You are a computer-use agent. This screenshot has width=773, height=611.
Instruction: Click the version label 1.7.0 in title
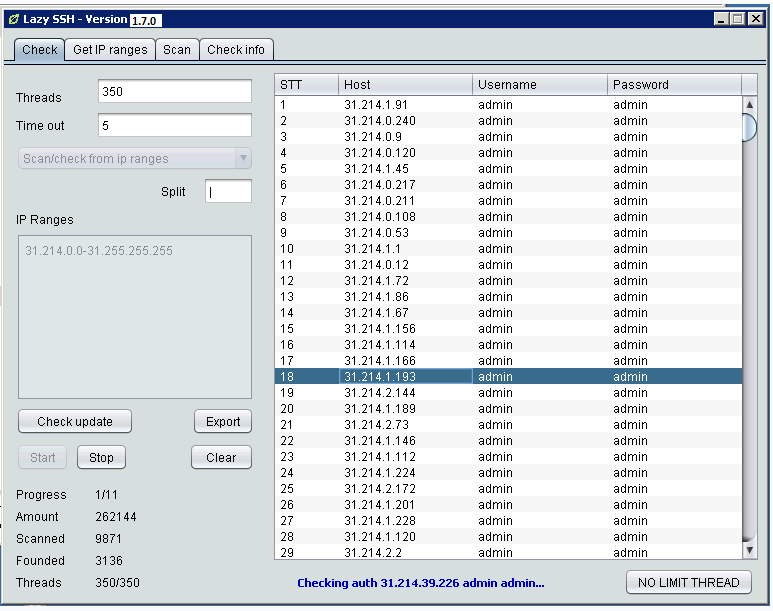tap(145, 20)
